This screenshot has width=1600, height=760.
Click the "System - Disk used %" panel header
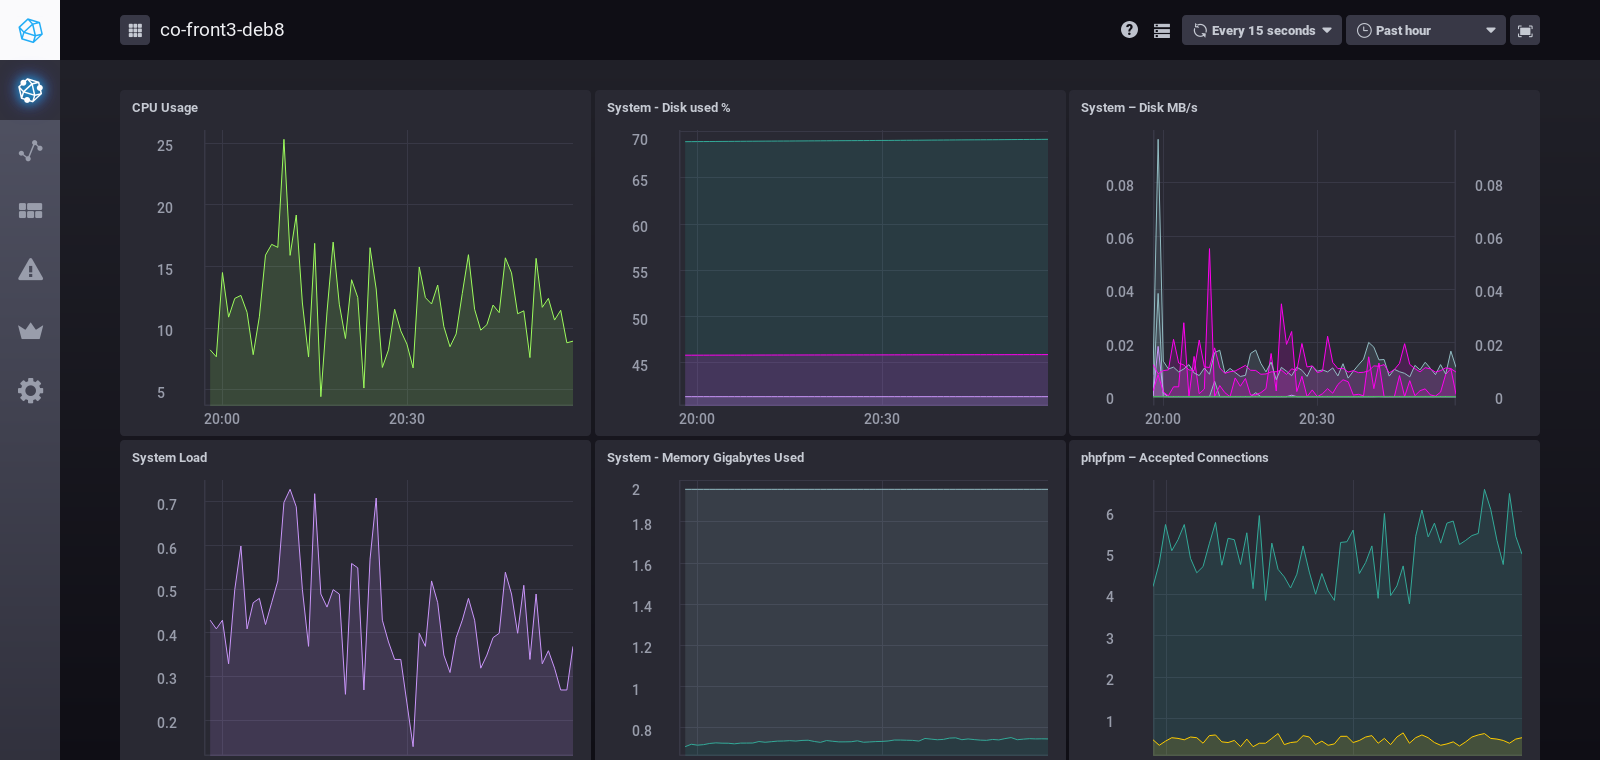tap(668, 108)
